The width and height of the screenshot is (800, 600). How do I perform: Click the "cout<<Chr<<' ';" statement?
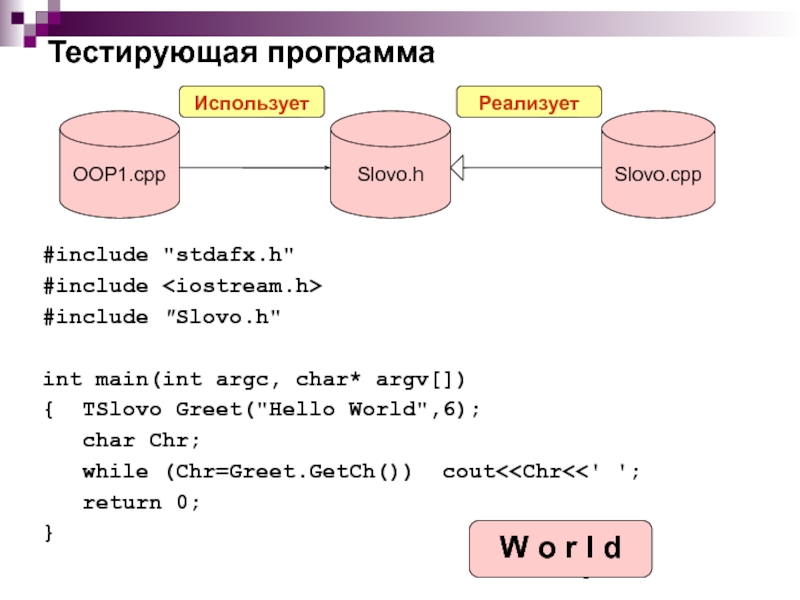[541, 471]
